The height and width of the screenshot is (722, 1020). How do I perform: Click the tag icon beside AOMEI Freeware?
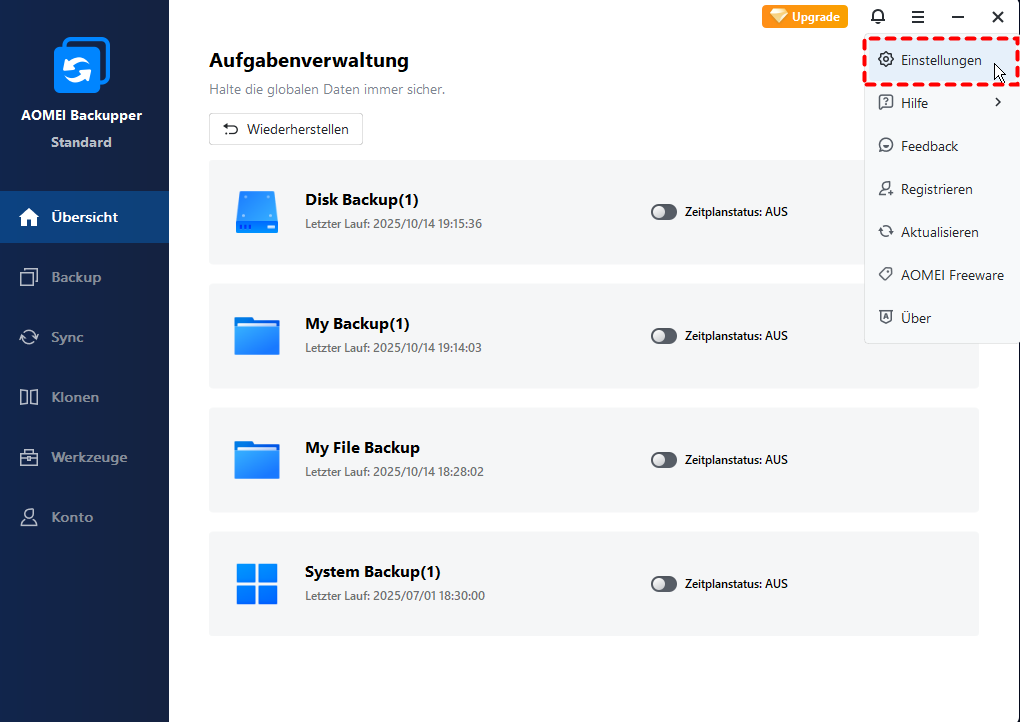885,274
